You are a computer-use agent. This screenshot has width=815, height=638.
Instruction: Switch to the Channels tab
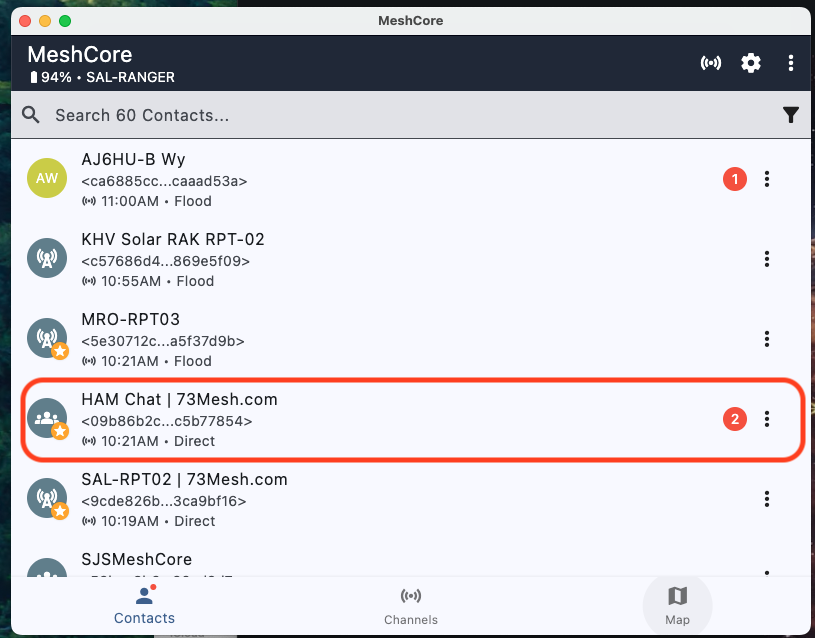tap(411, 606)
